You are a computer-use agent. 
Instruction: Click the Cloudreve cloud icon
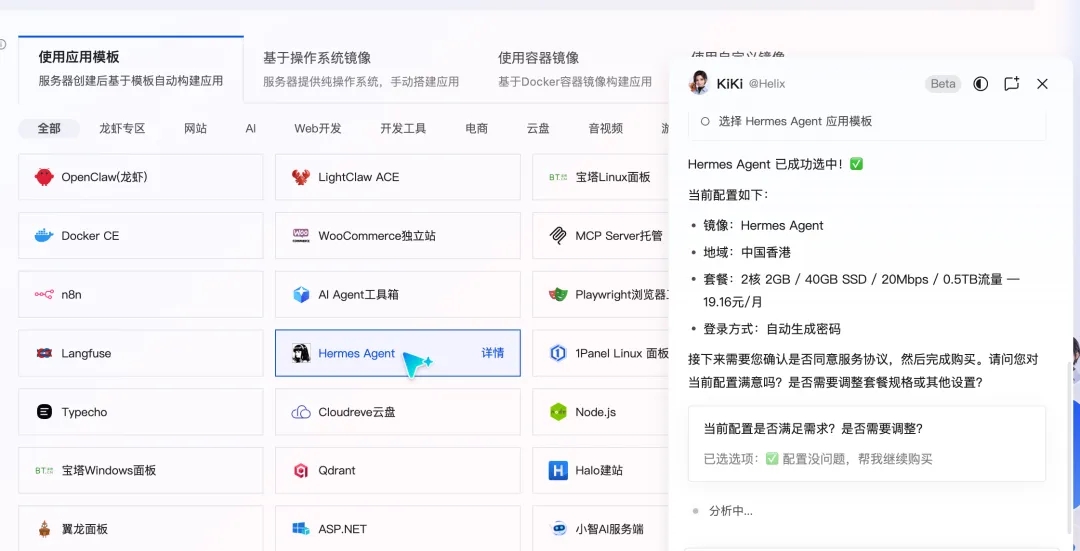point(301,412)
